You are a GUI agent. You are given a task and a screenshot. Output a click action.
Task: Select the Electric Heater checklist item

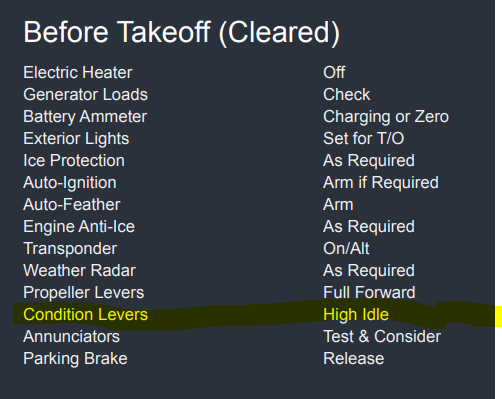[x=78, y=72]
